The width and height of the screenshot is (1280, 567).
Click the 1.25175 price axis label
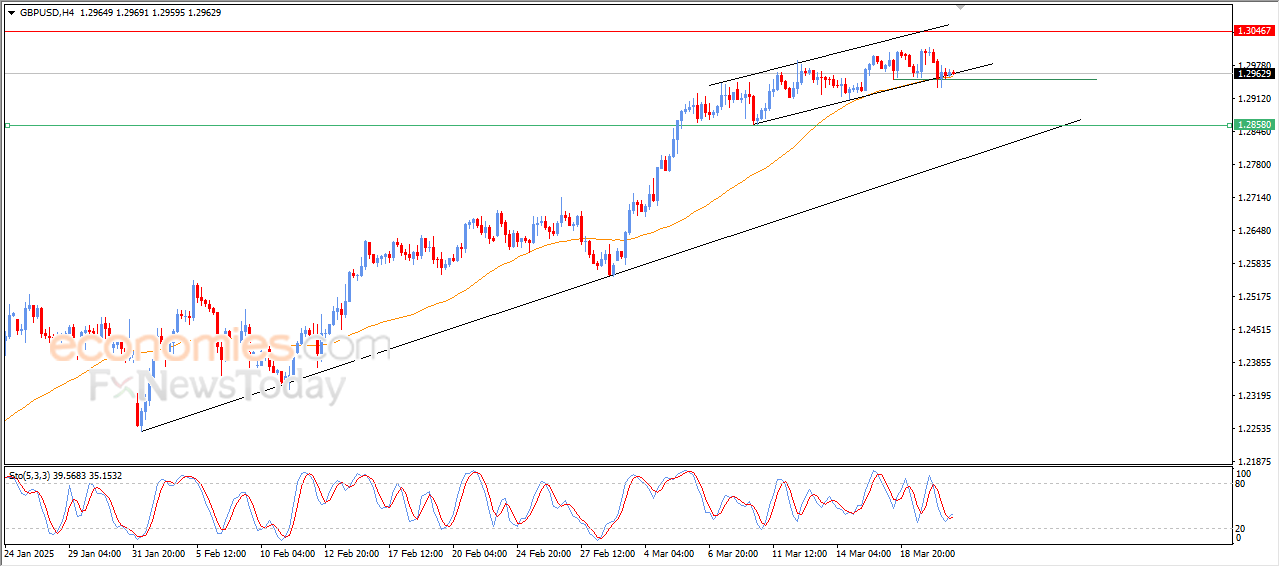pos(1254,297)
